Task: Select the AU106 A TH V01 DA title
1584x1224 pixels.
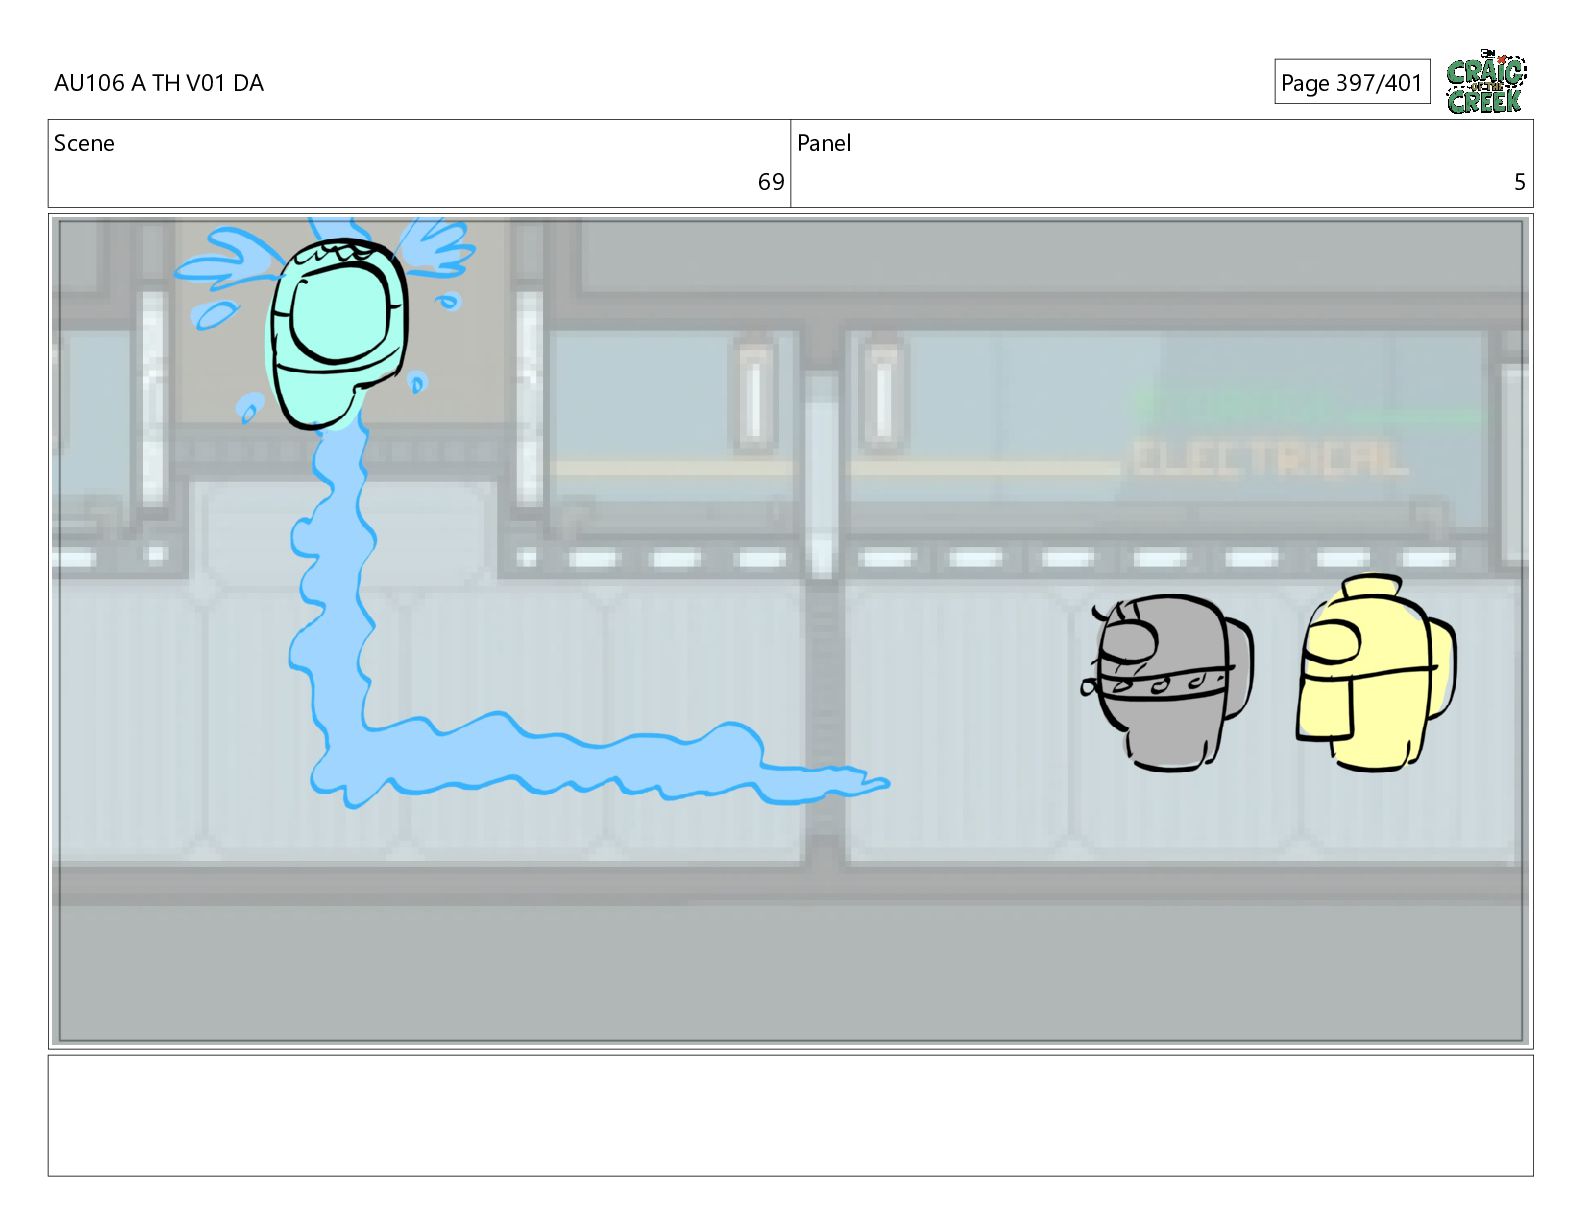Action: coord(159,83)
